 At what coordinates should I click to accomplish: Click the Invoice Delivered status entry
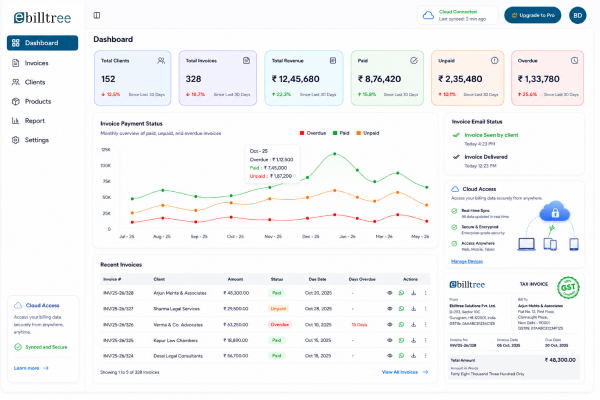[x=486, y=157]
